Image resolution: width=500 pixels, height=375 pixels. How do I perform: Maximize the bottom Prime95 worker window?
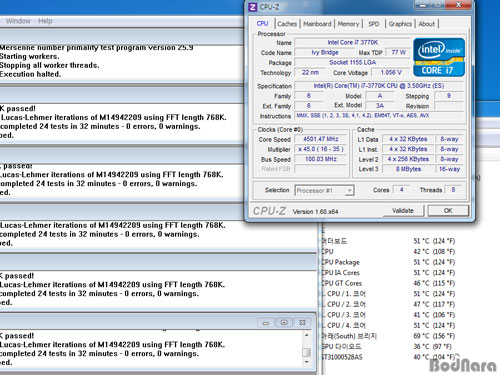coord(284,323)
